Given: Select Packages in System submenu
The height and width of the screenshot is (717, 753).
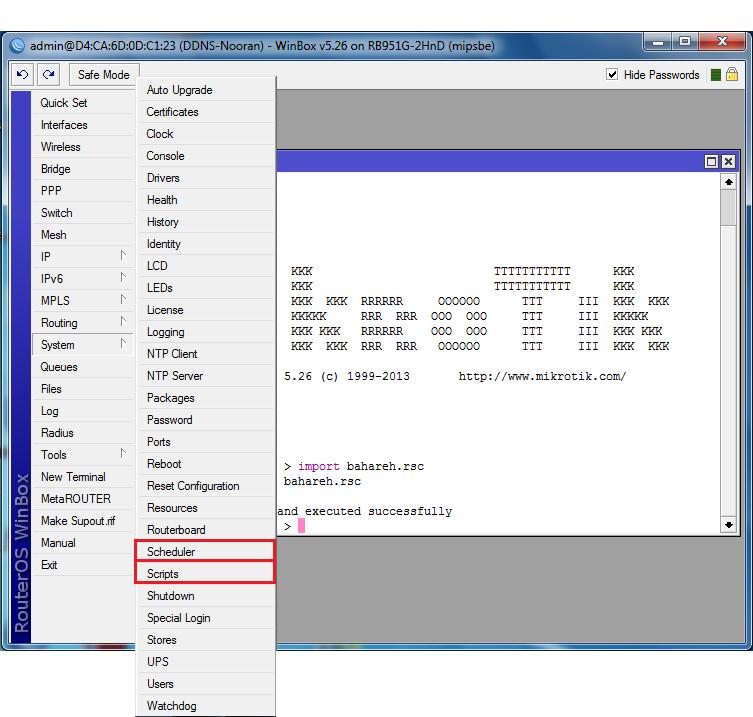Looking at the screenshot, I should coord(206,398).
